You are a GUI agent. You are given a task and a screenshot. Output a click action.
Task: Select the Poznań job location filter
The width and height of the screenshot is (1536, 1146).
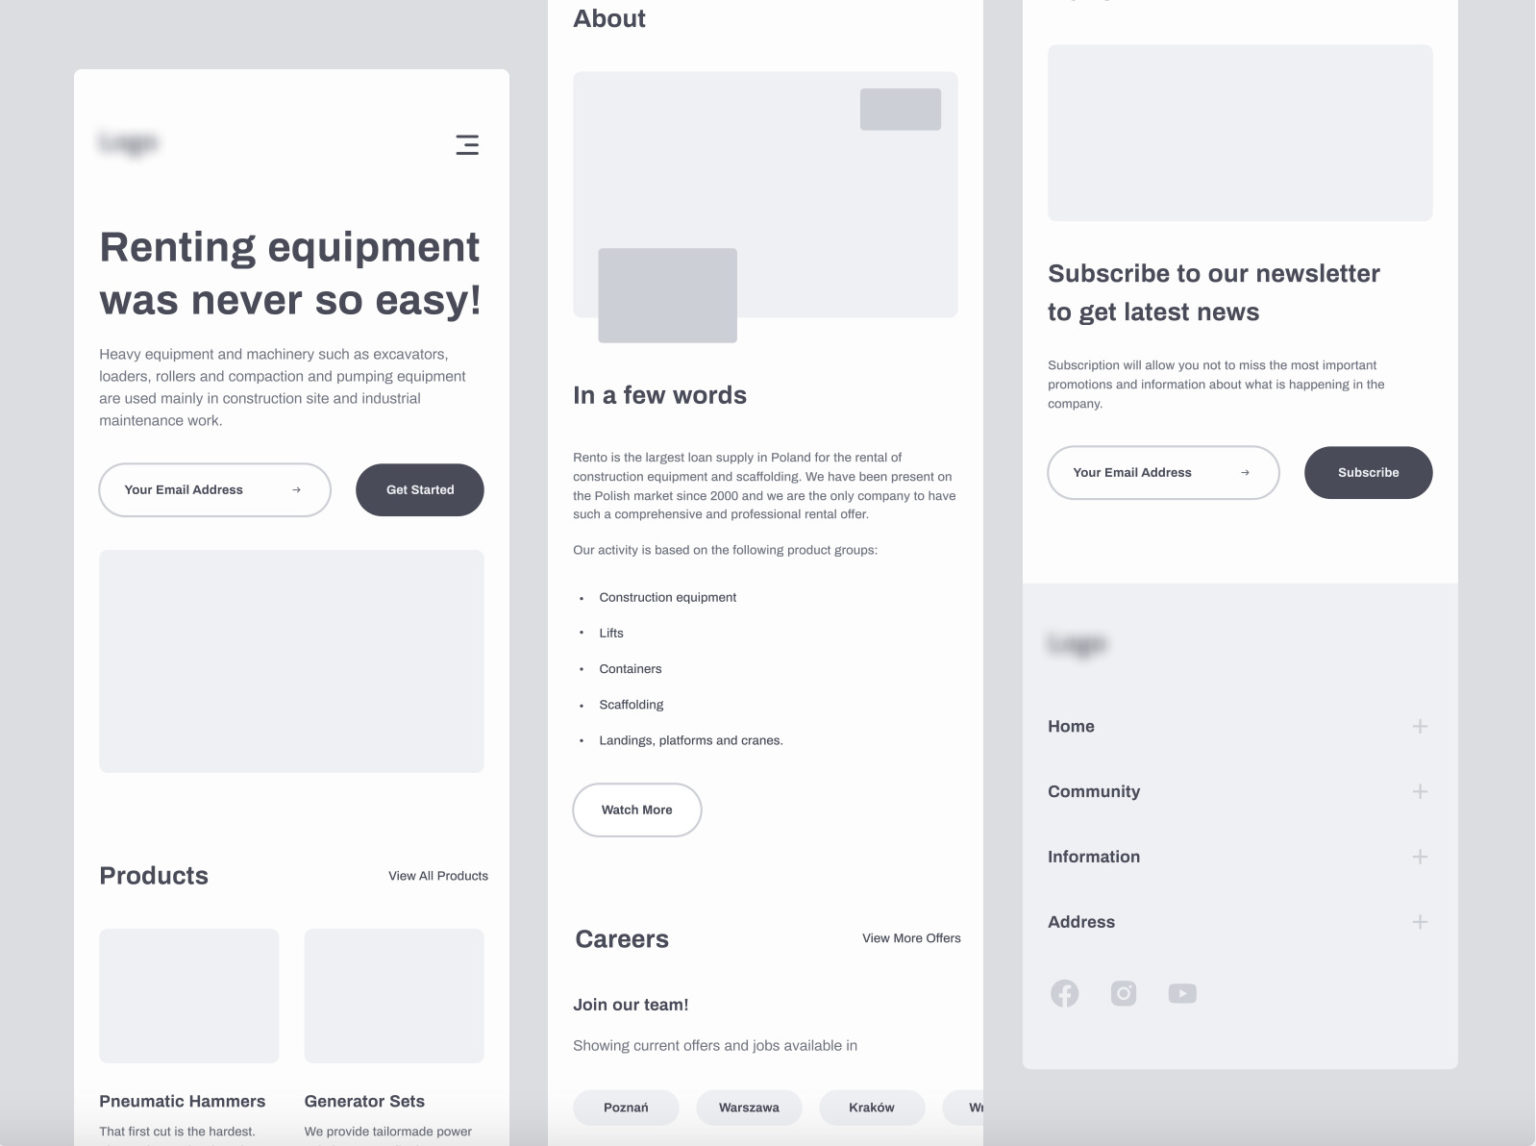coord(626,1107)
